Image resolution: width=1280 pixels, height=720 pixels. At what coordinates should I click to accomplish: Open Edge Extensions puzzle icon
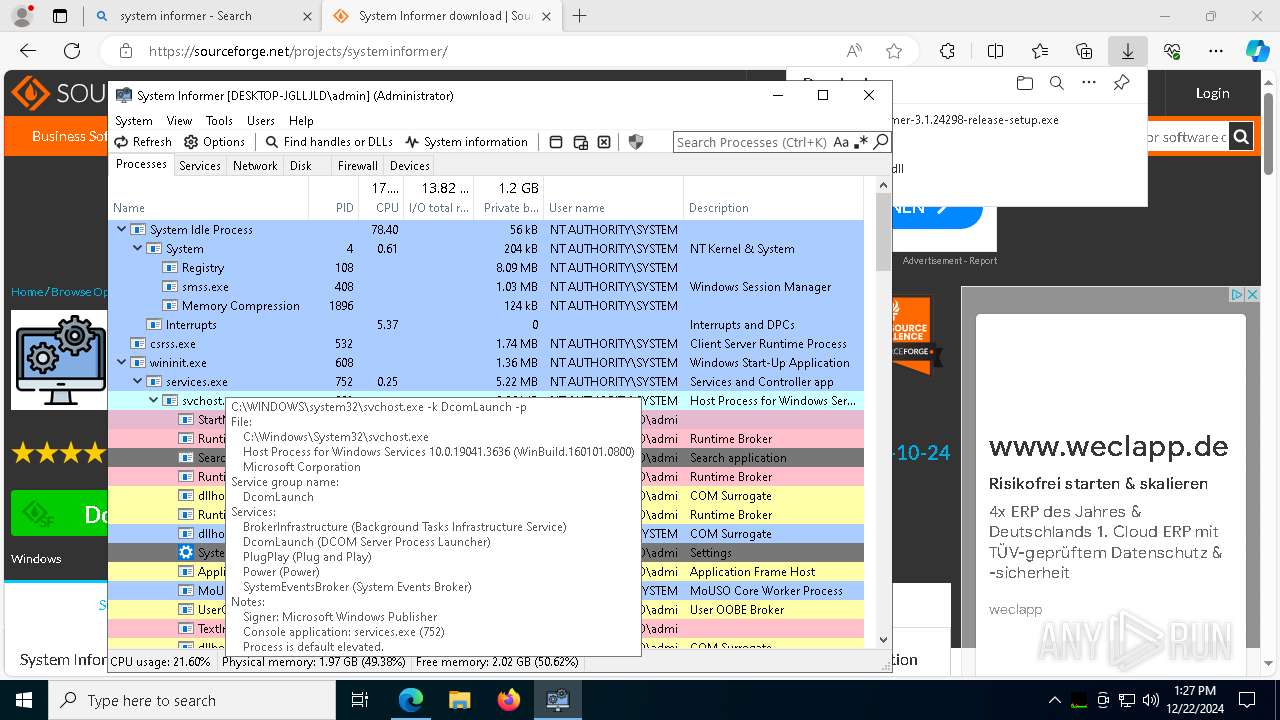point(947,51)
